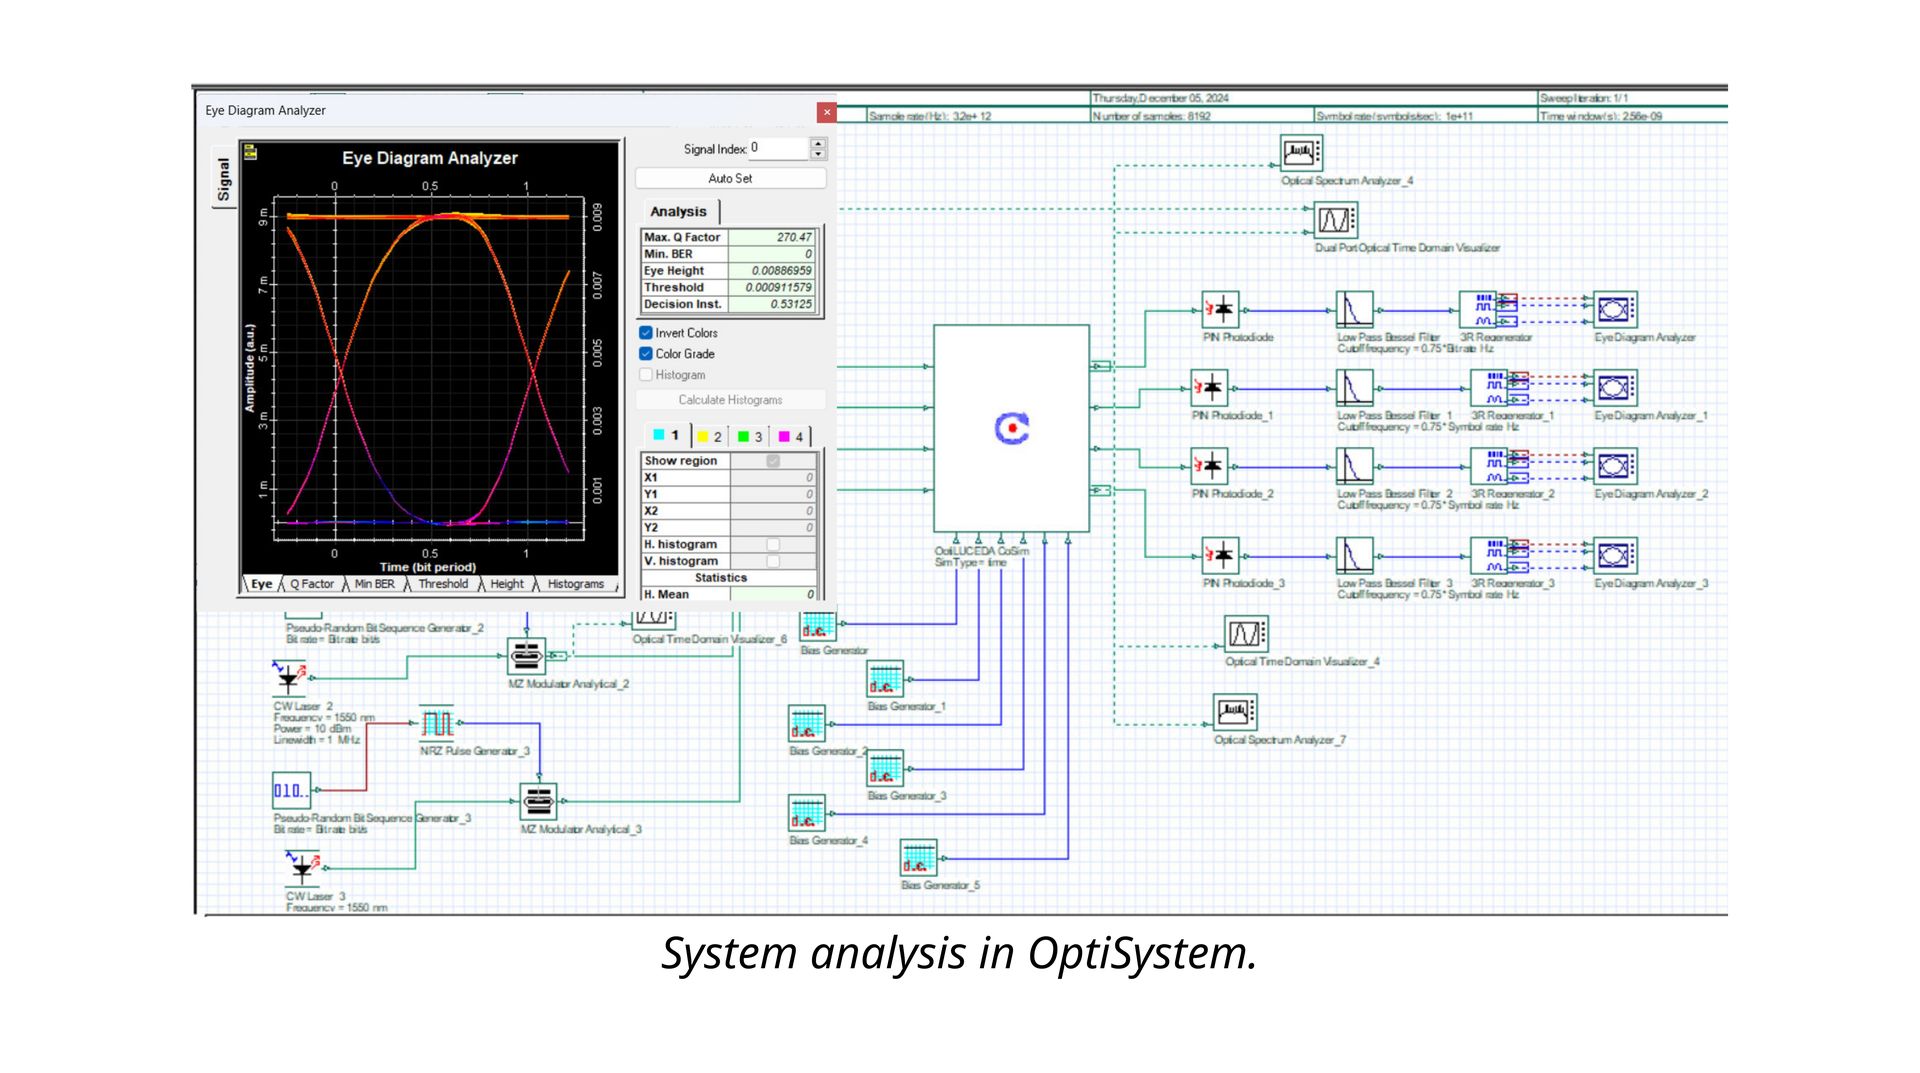The height and width of the screenshot is (1073, 1920).
Task: Switch to the Min BER tab
Action: [x=375, y=584]
